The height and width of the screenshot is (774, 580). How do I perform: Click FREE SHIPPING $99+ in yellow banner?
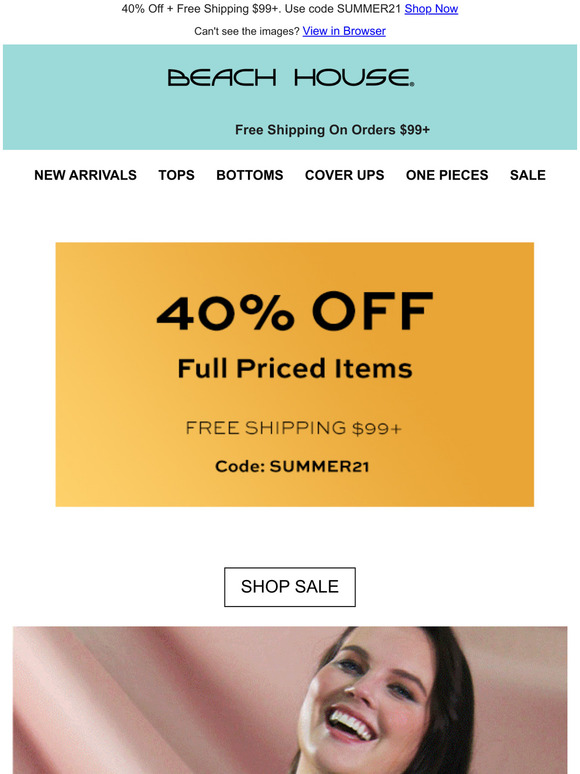[294, 428]
